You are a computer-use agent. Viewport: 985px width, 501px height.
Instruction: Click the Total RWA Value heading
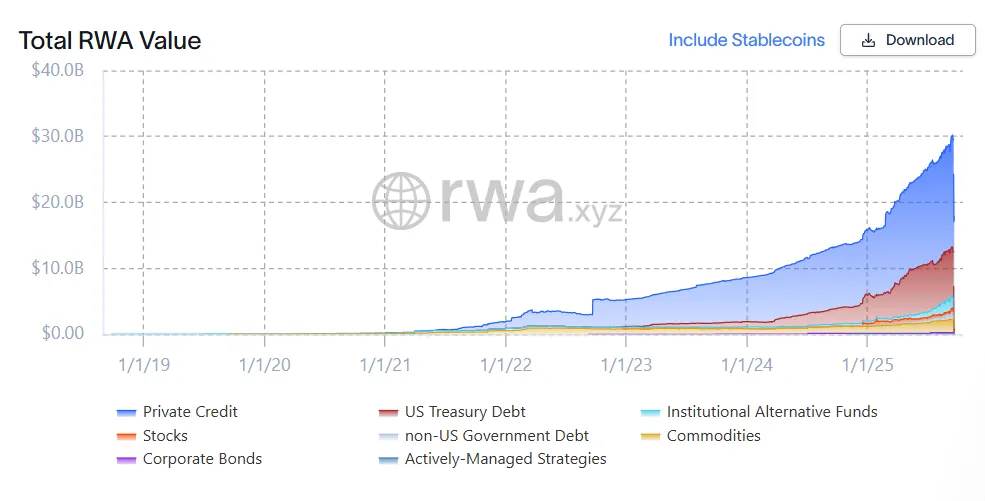click(110, 41)
